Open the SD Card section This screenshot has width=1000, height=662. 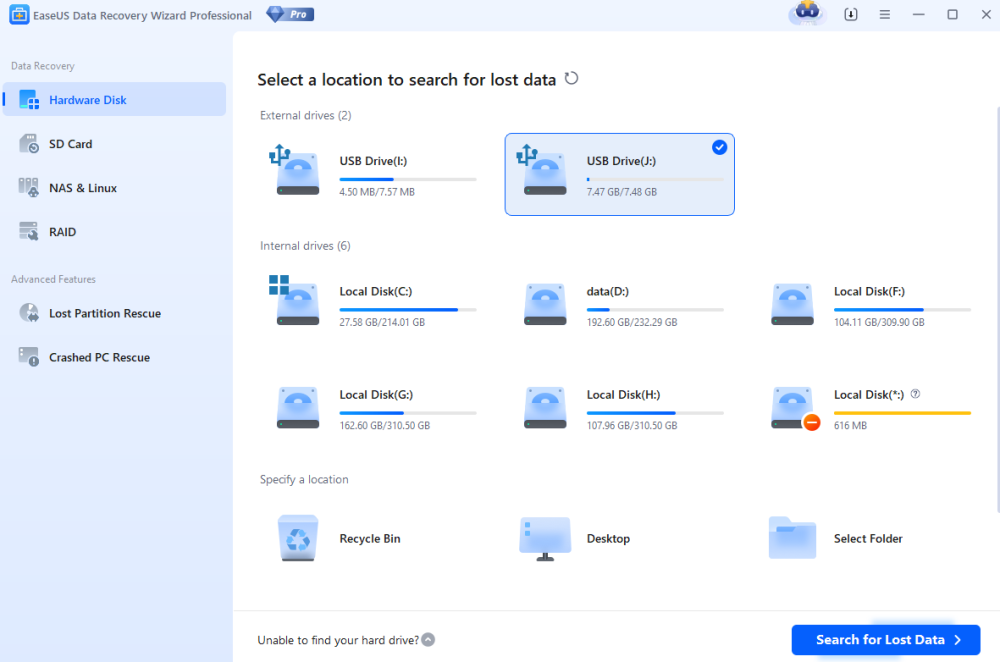pos(70,144)
